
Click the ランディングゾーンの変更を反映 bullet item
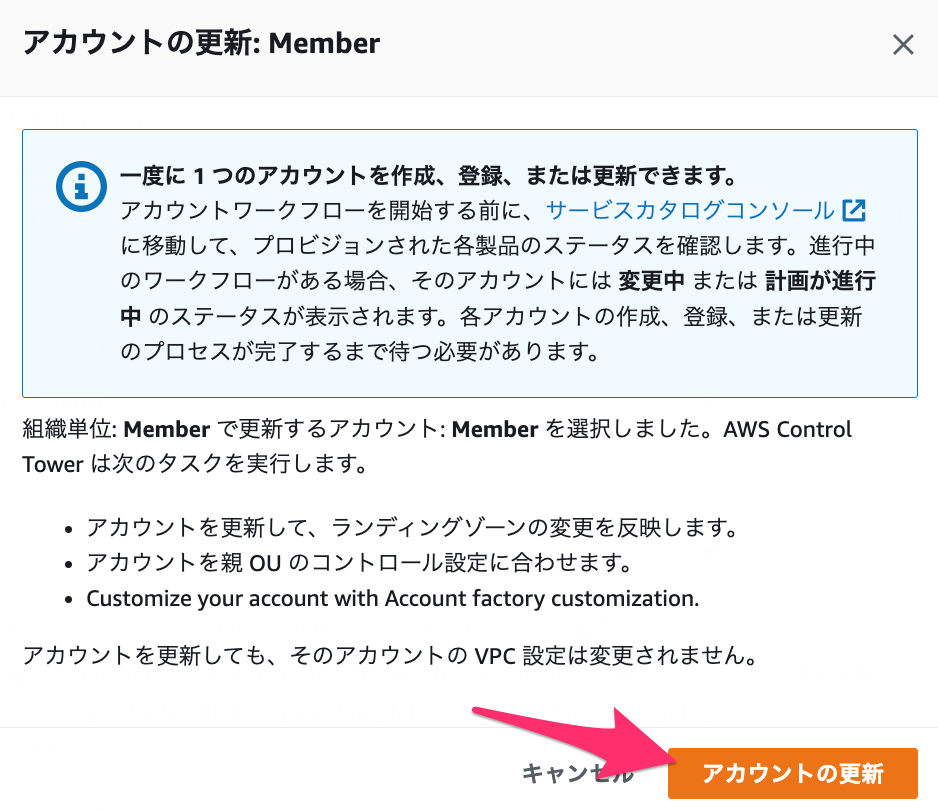tap(412, 528)
